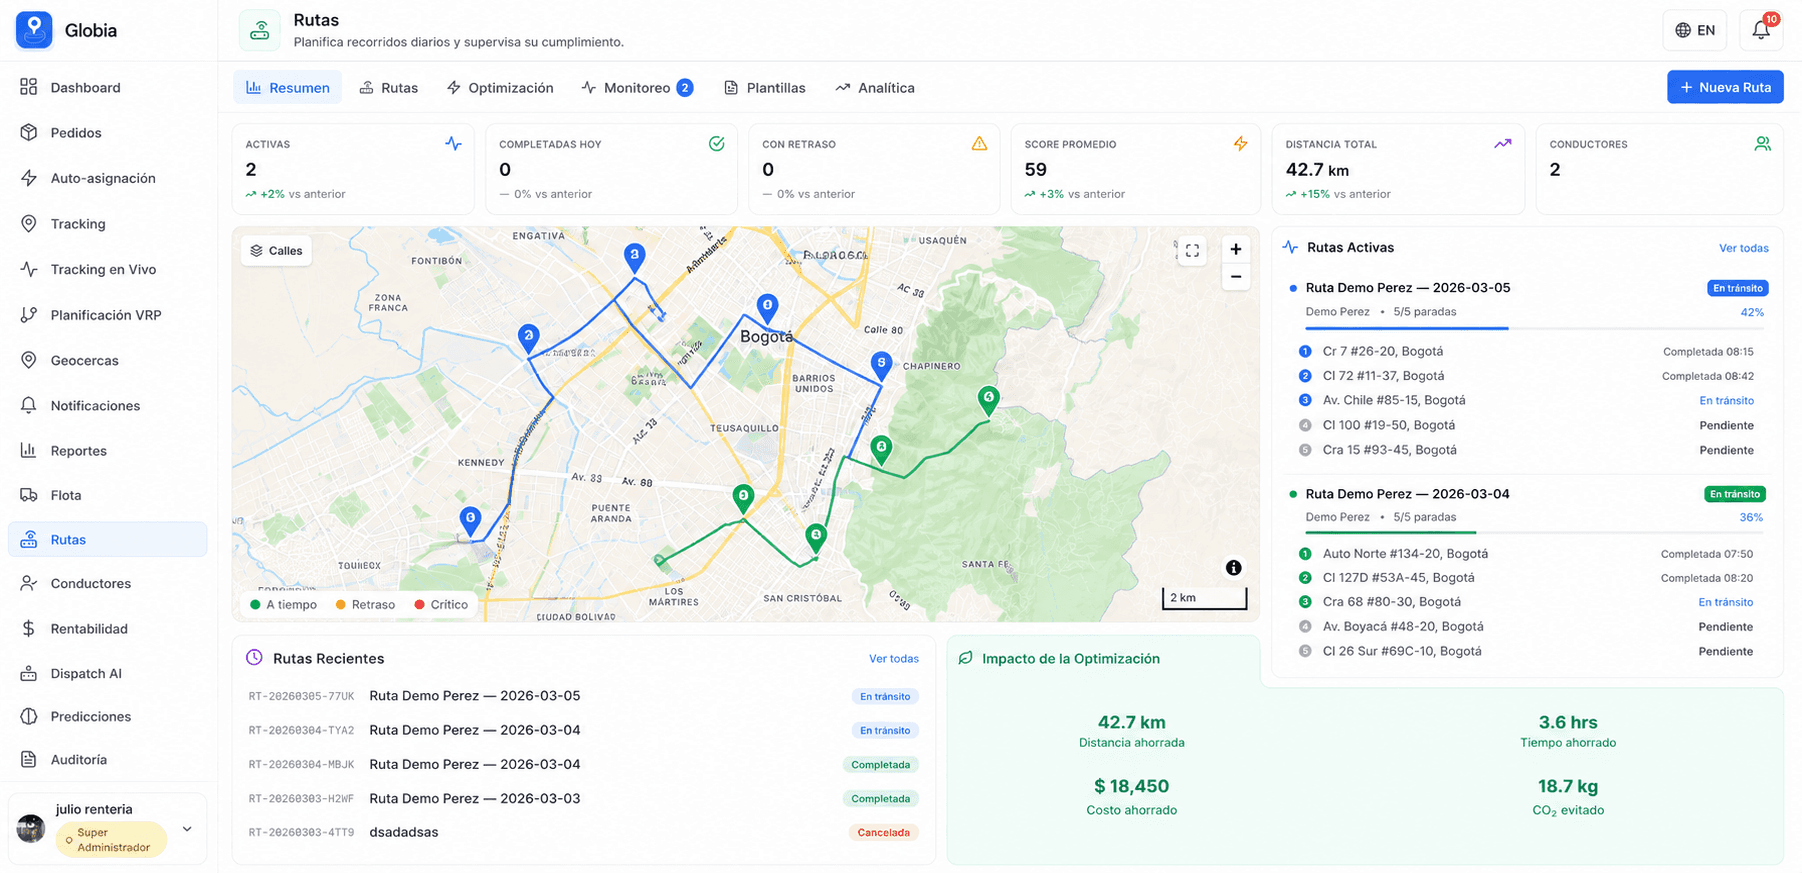This screenshot has width=1802, height=873.
Task: Open the map info attribution icon
Action: click(x=1234, y=568)
